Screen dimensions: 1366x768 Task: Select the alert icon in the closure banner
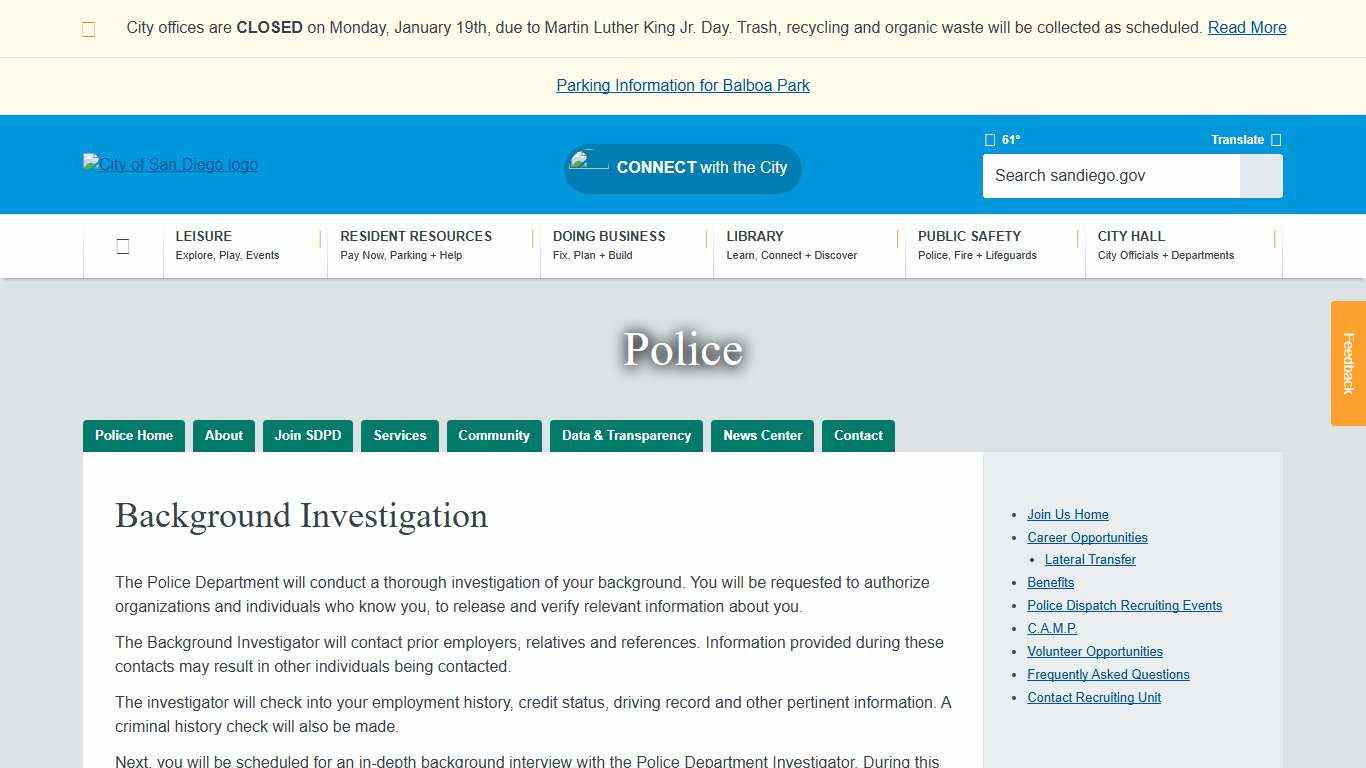pyautogui.click(x=88, y=28)
